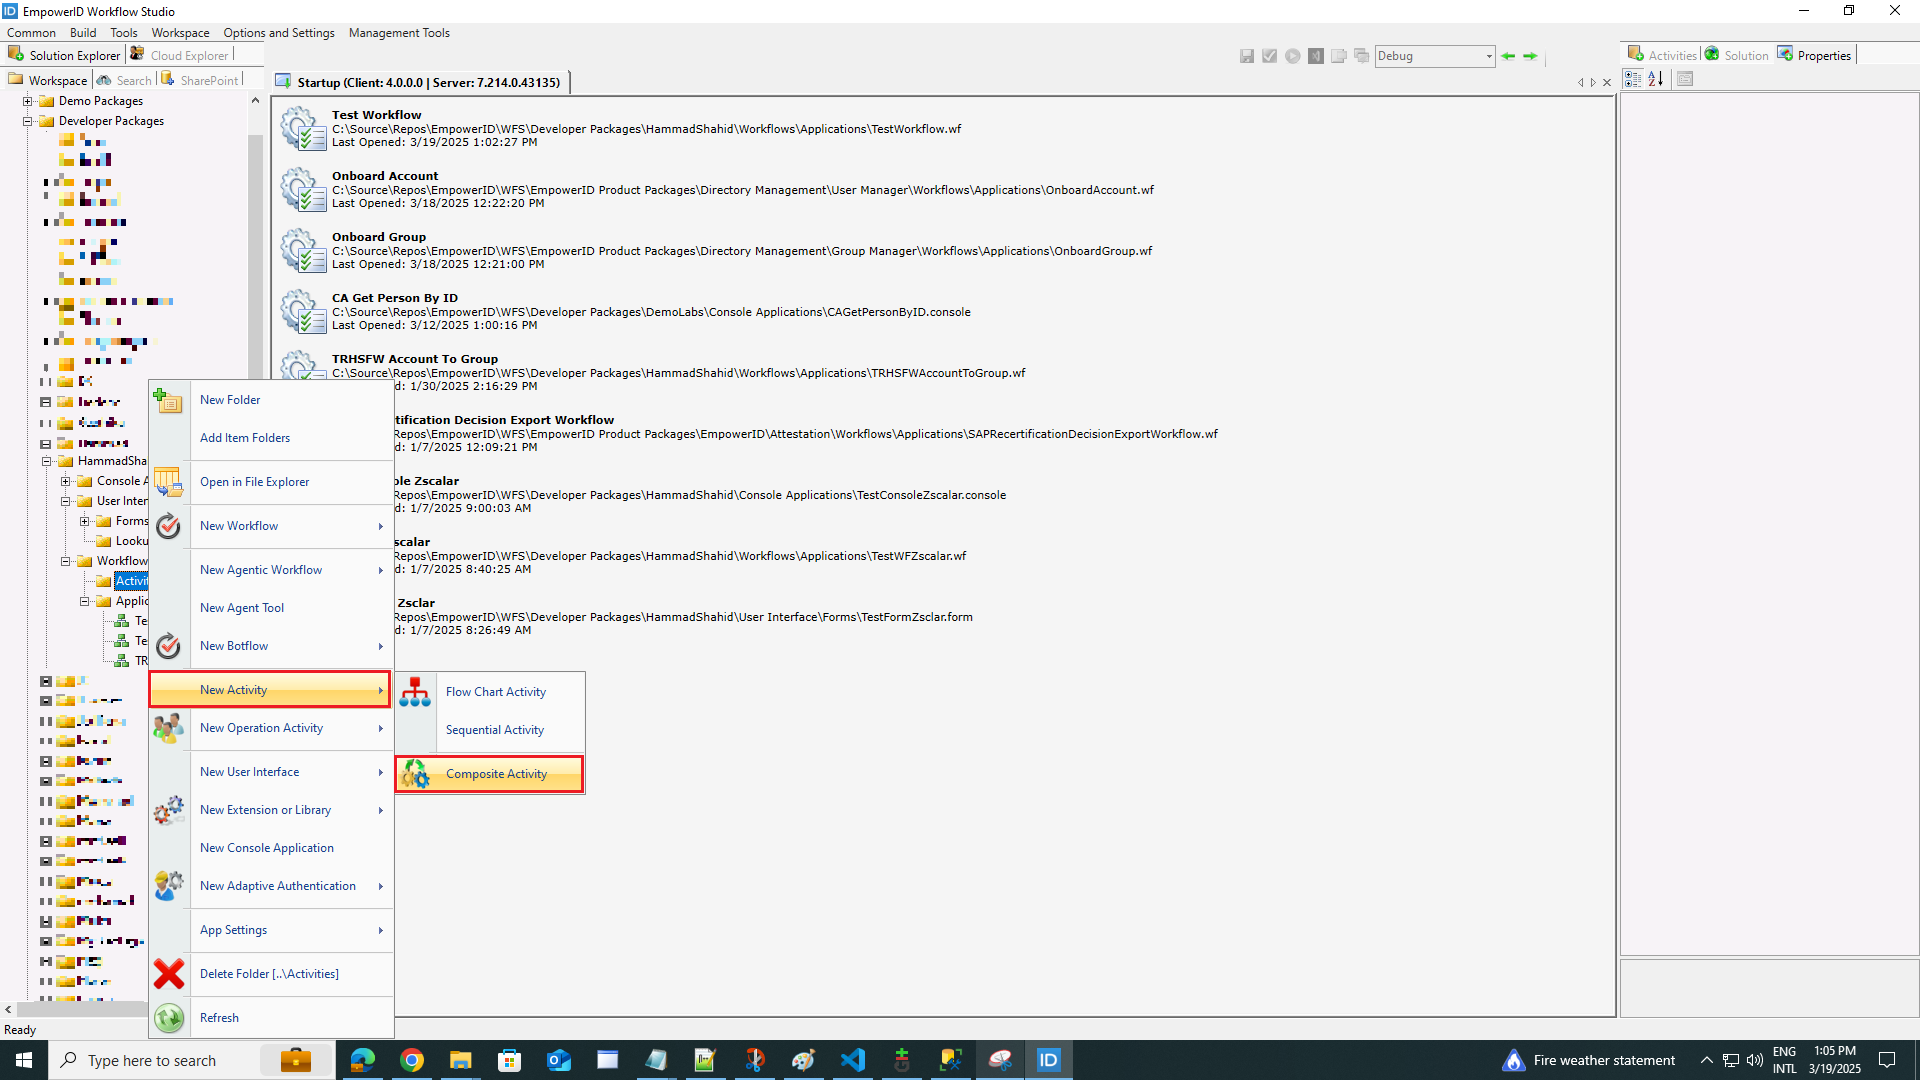Click the Onboard Group recent item icon

click(x=303, y=251)
